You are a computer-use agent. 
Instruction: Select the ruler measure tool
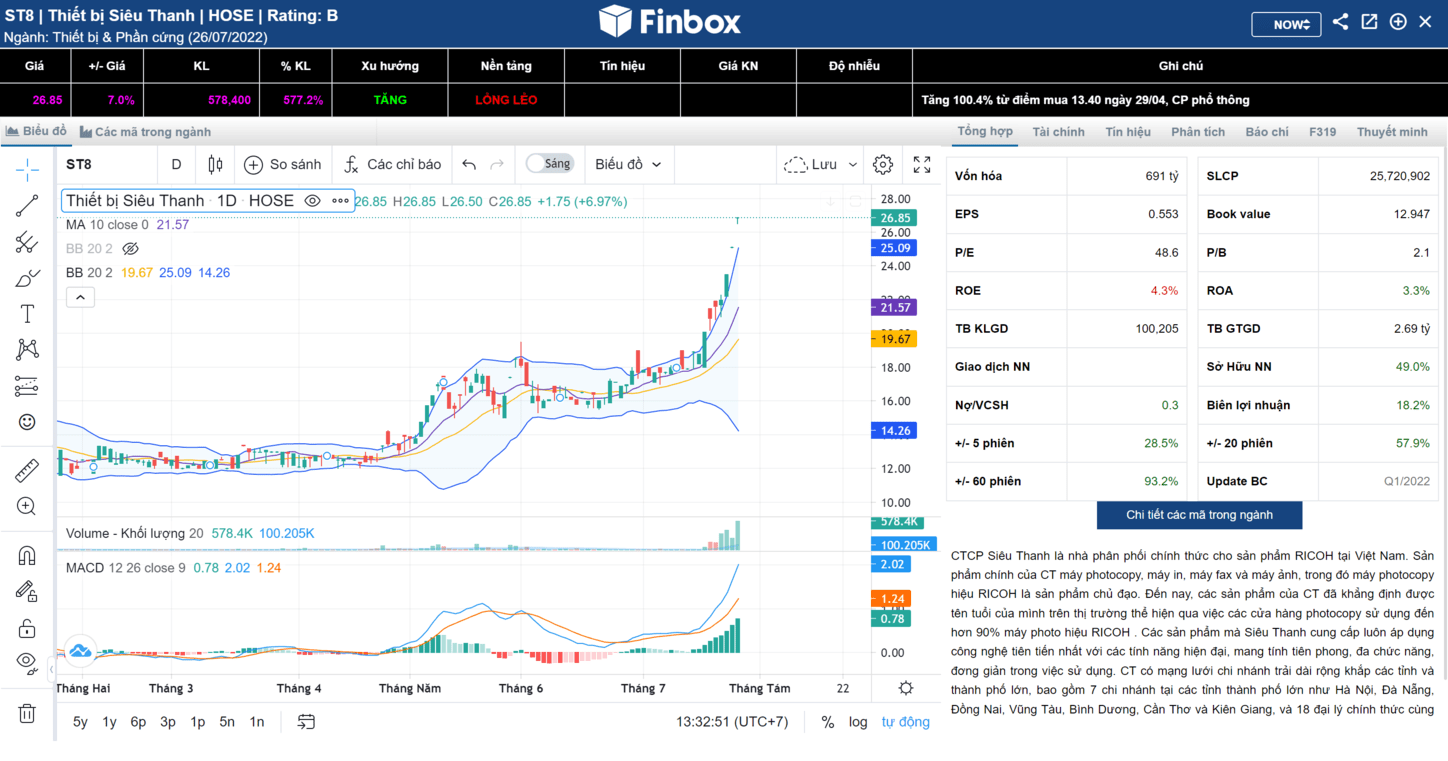tap(27, 470)
